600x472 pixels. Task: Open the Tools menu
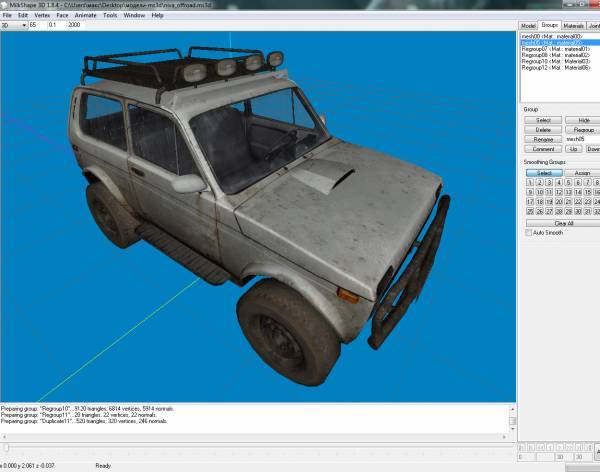110,16
